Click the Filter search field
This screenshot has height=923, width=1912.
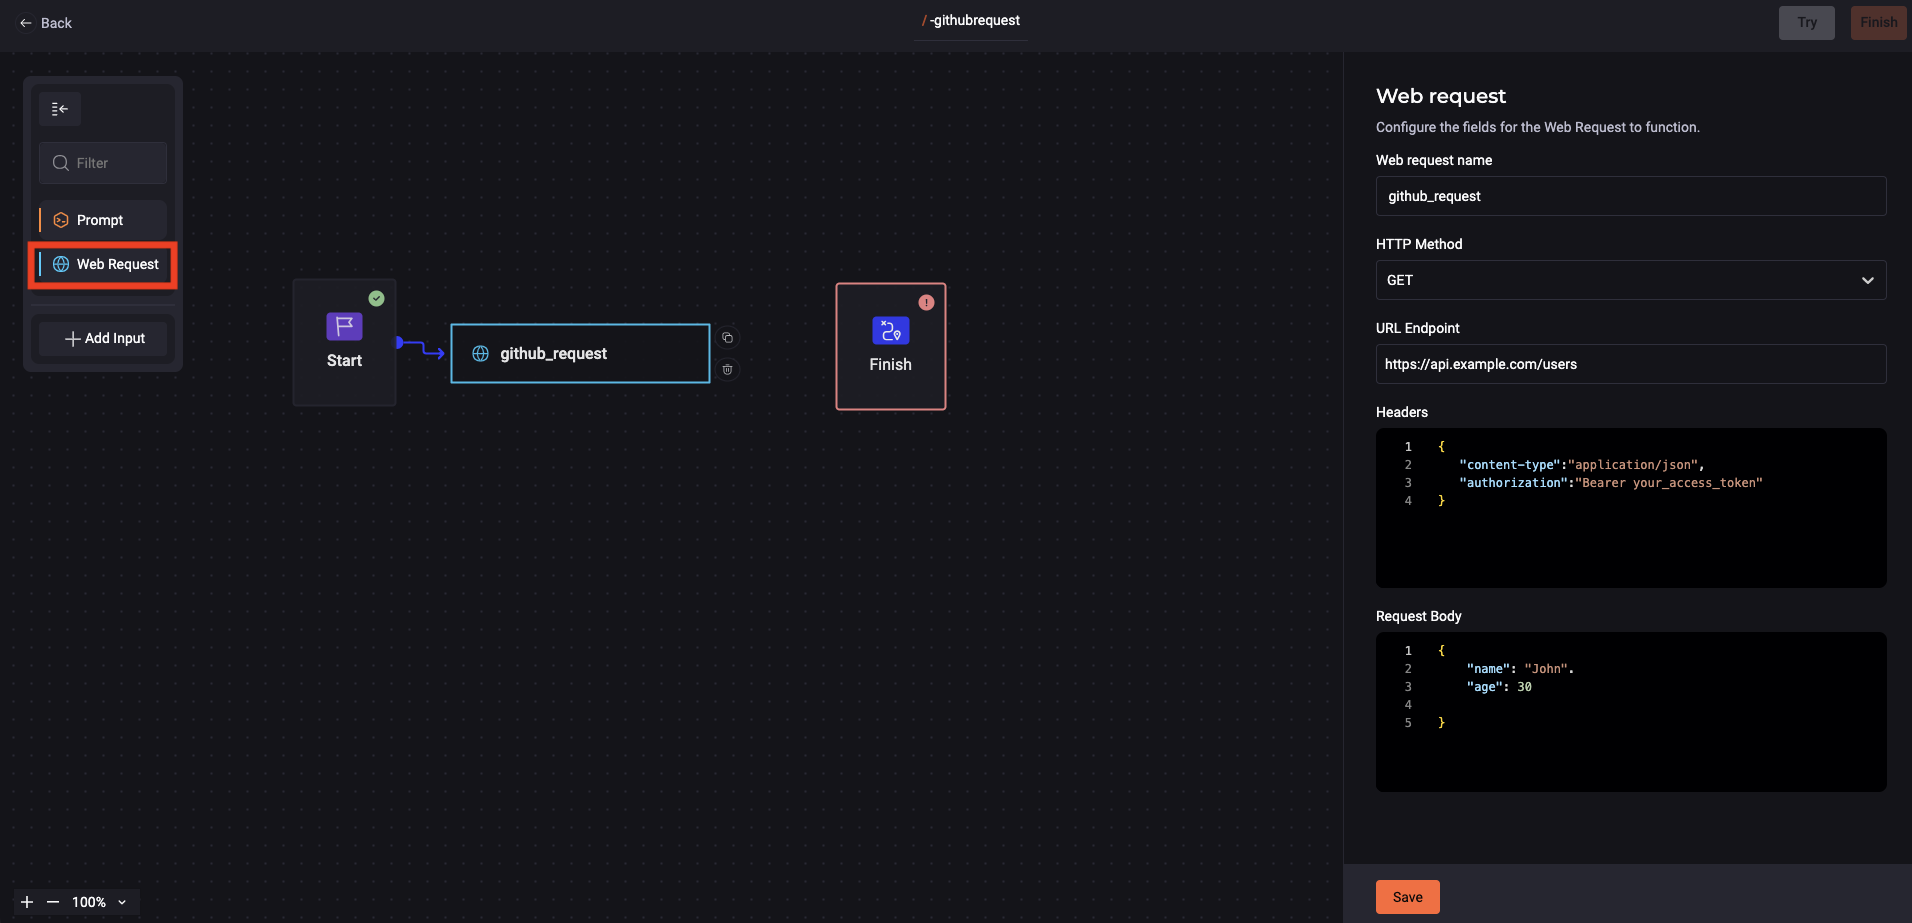pyautogui.click(x=102, y=162)
